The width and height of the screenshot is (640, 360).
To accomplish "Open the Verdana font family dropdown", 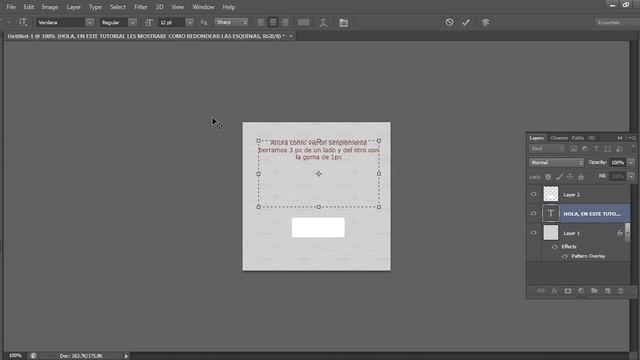I will tap(89, 22).
